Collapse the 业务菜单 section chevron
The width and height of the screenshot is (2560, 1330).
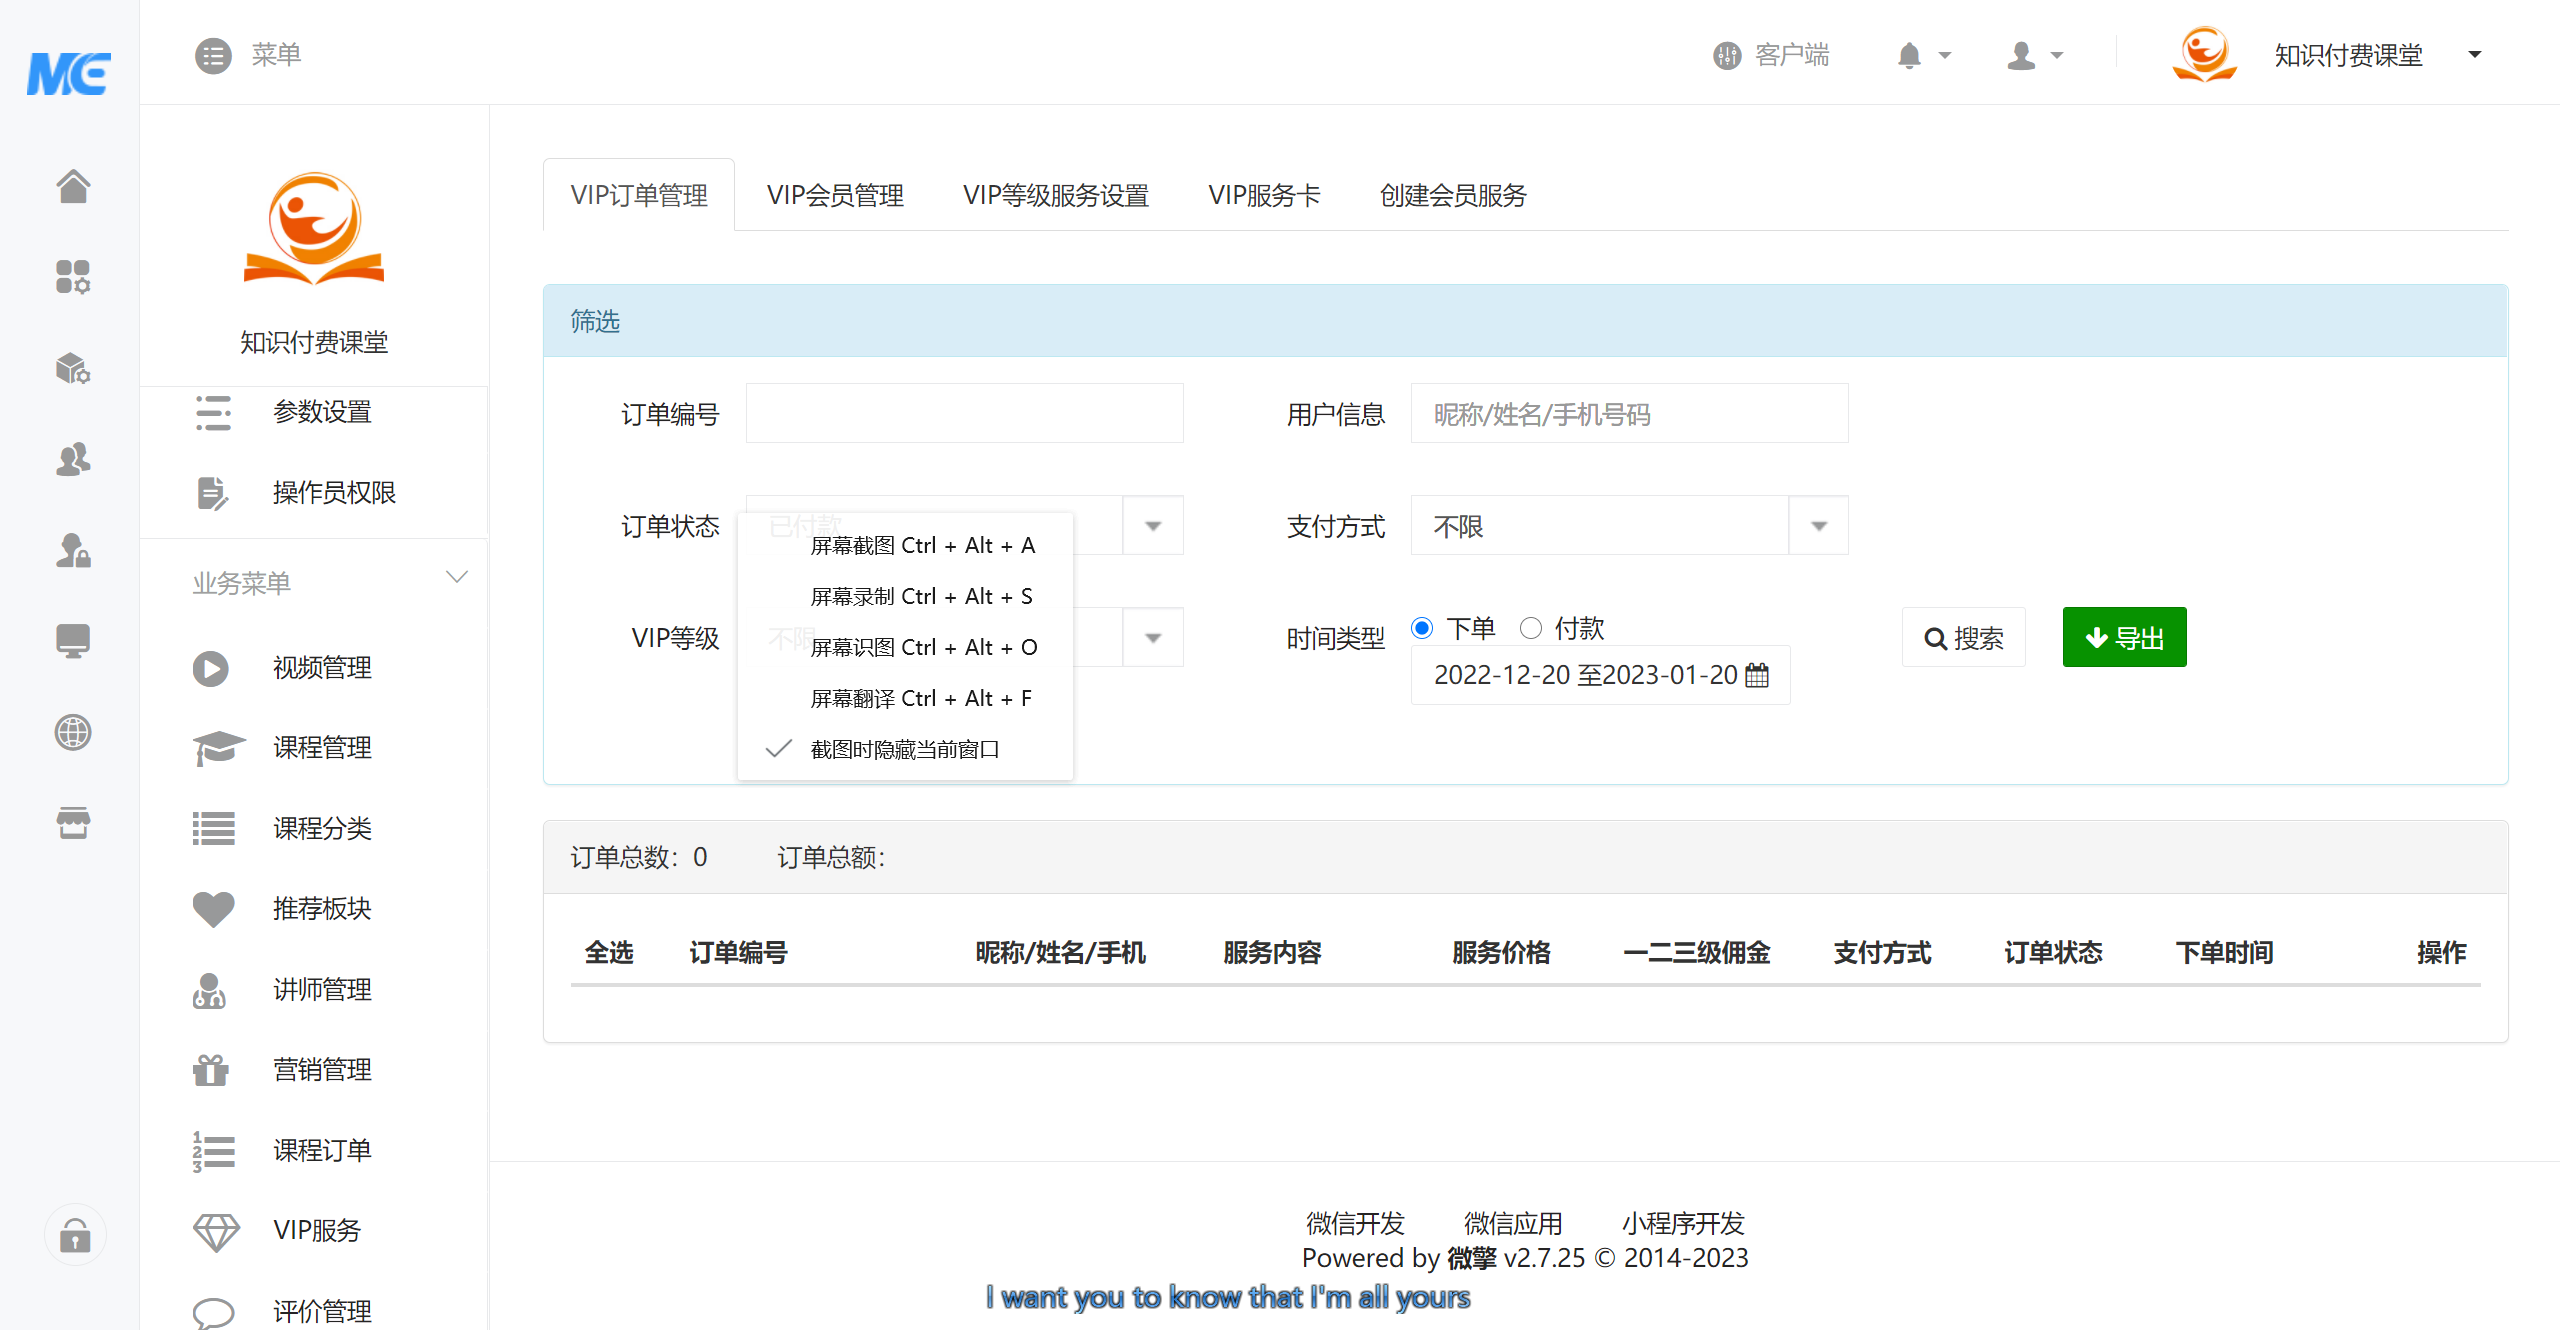(457, 577)
